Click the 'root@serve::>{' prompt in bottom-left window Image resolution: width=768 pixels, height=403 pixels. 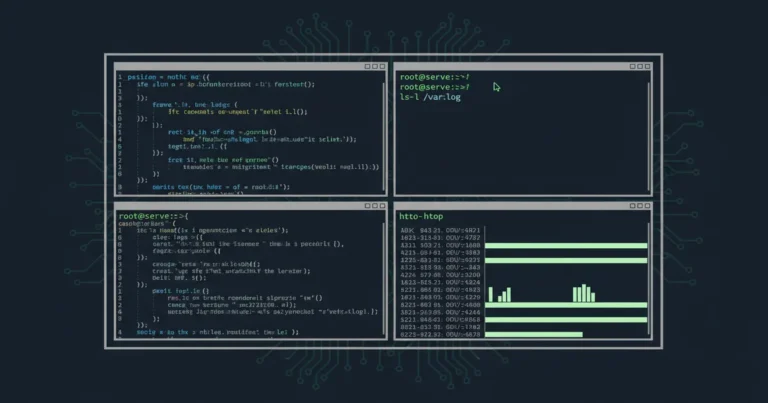point(153,216)
